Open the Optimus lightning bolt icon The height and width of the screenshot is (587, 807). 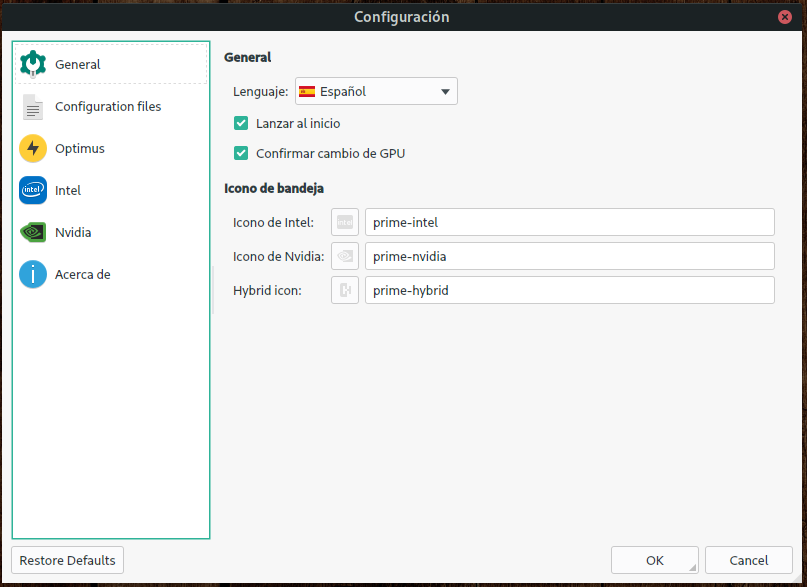33,149
